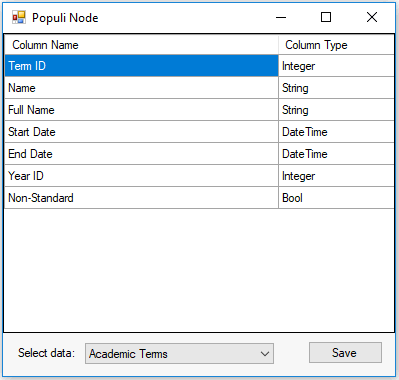
Task: Select the Term ID row
Action: pos(142,66)
